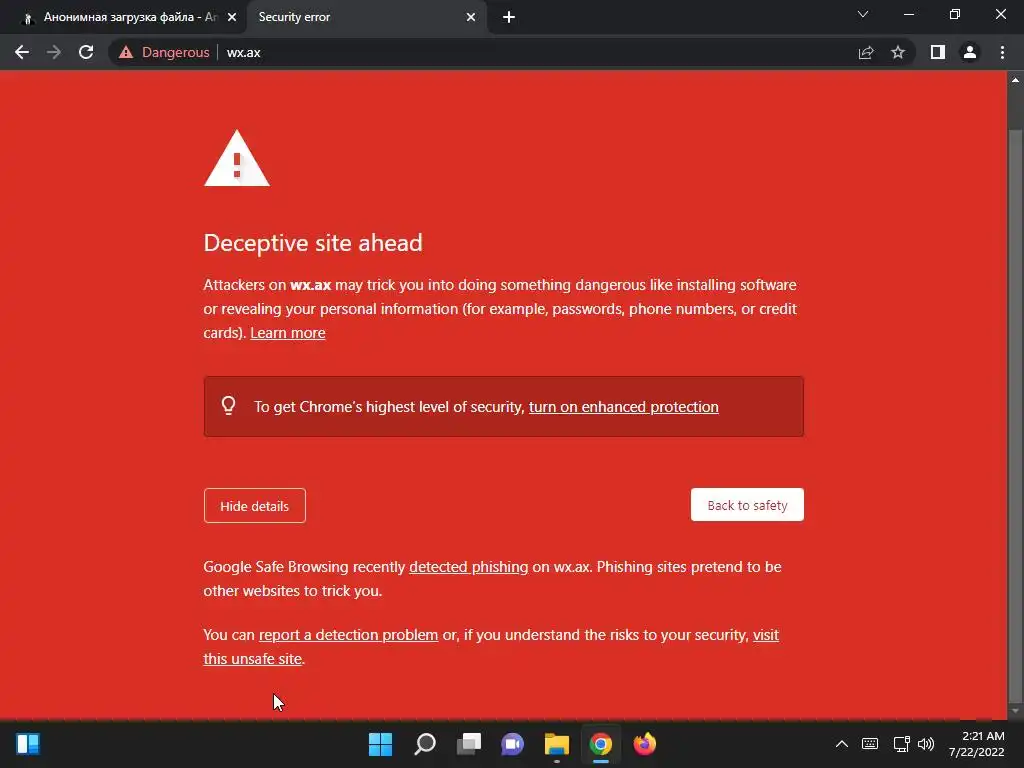Open Task View on taskbar
1024x768 pixels.
pyautogui.click(x=468, y=744)
